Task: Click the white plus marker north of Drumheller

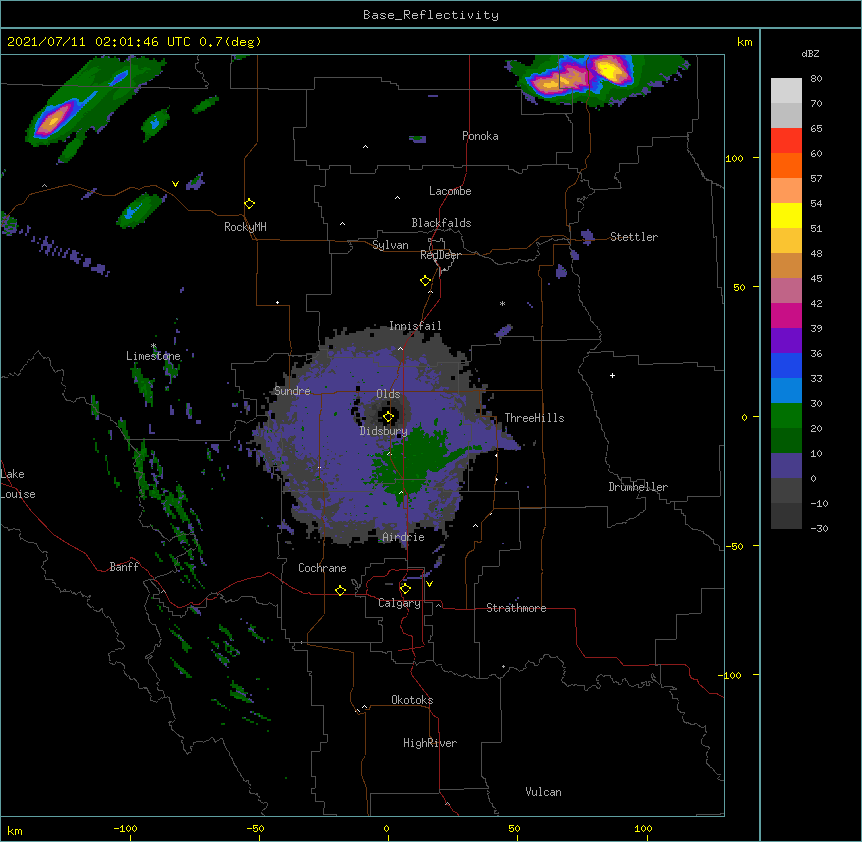Action: point(612,375)
